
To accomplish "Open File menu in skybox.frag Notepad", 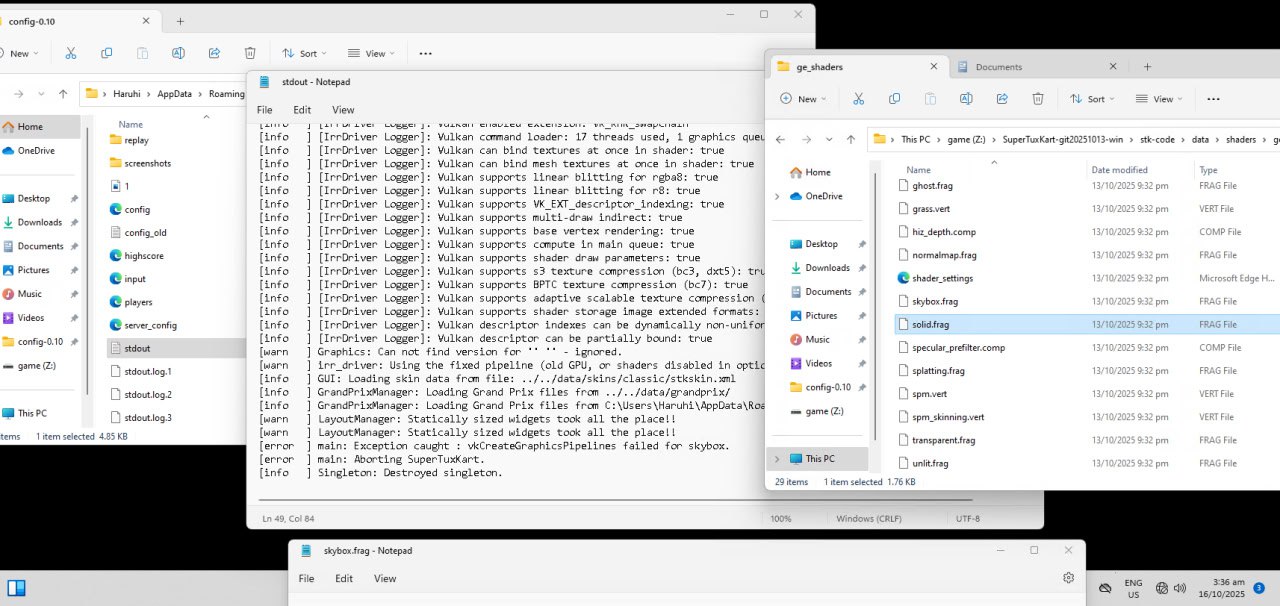I will (306, 578).
